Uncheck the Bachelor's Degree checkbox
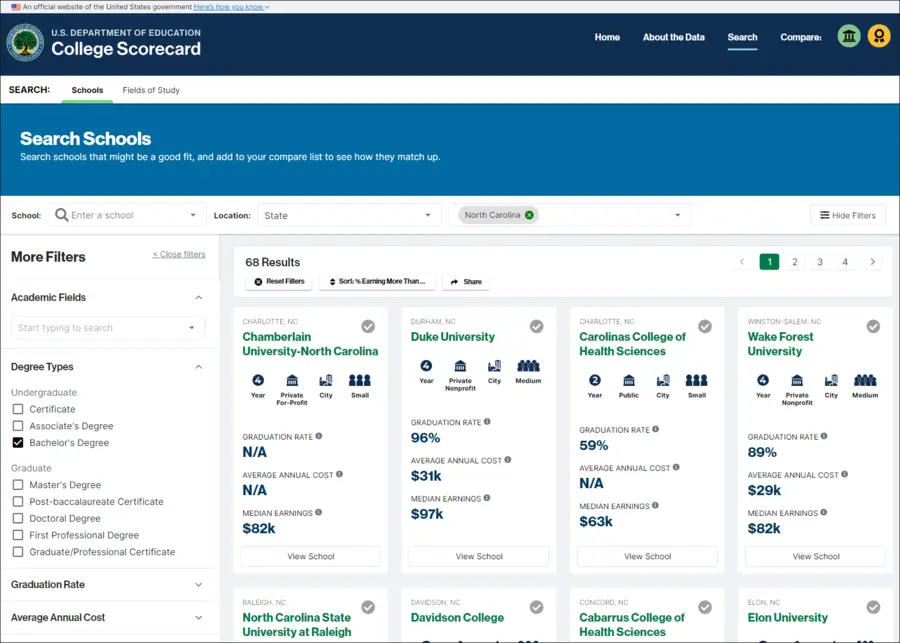The image size is (900, 643). [x=18, y=443]
